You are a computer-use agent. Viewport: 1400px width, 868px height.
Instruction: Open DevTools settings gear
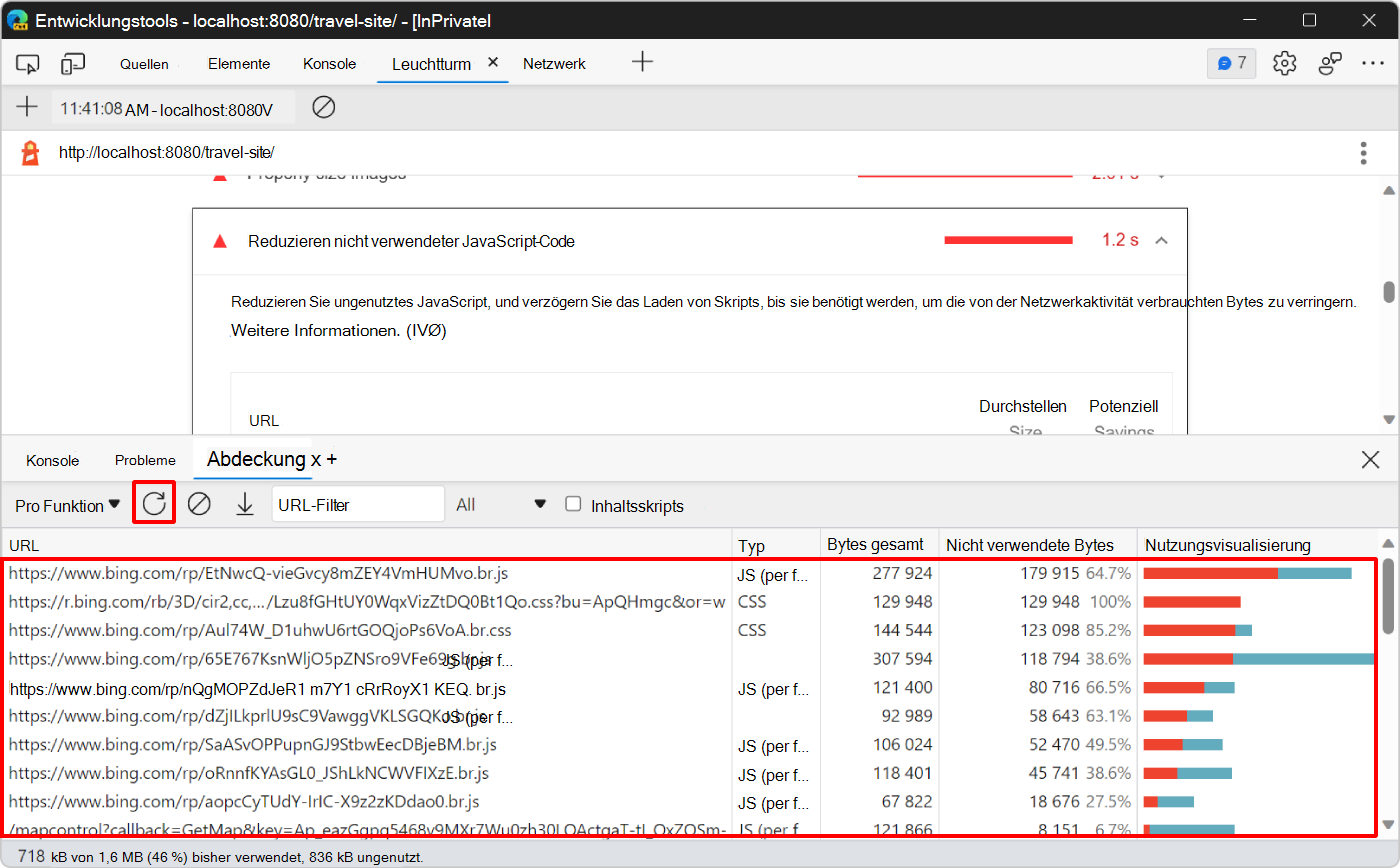[x=1284, y=63]
